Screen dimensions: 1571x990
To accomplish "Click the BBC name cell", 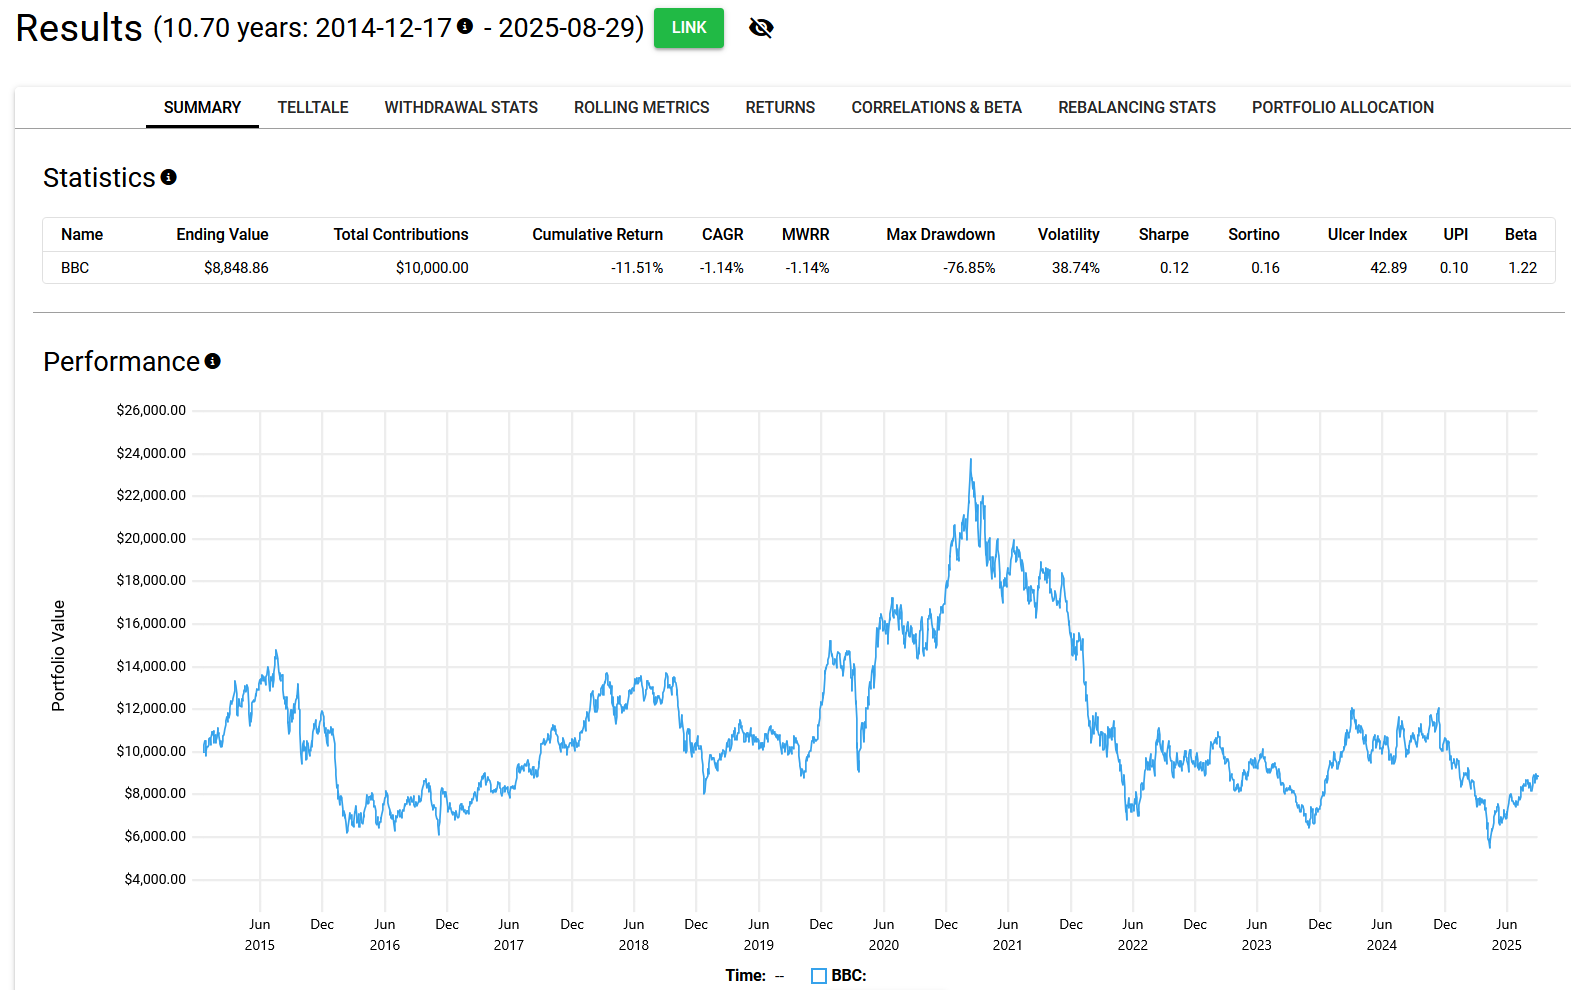I will tap(75, 268).
